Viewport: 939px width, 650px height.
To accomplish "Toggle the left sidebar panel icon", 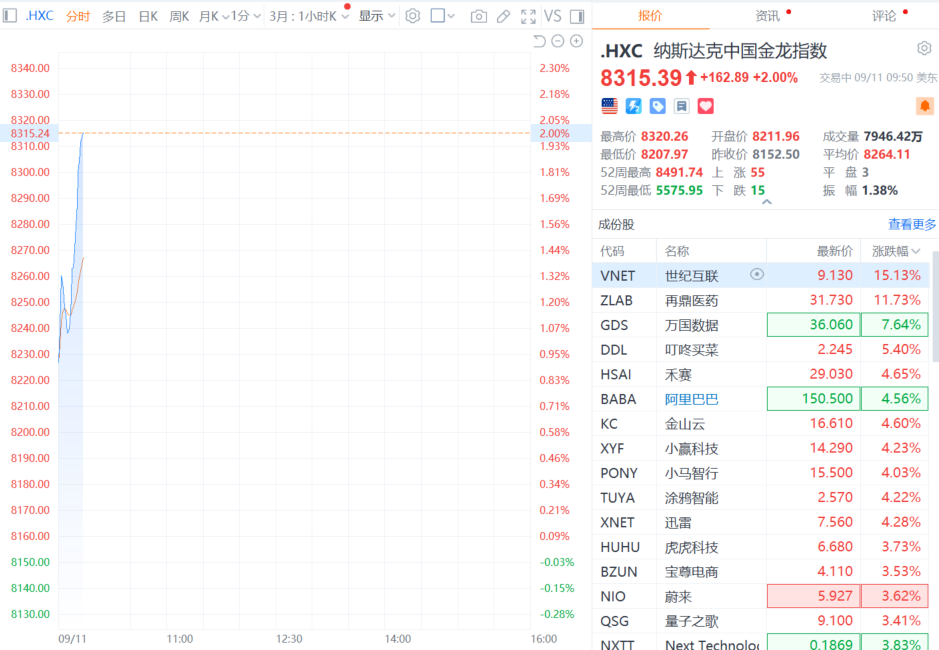I will (x=10, y=16).
